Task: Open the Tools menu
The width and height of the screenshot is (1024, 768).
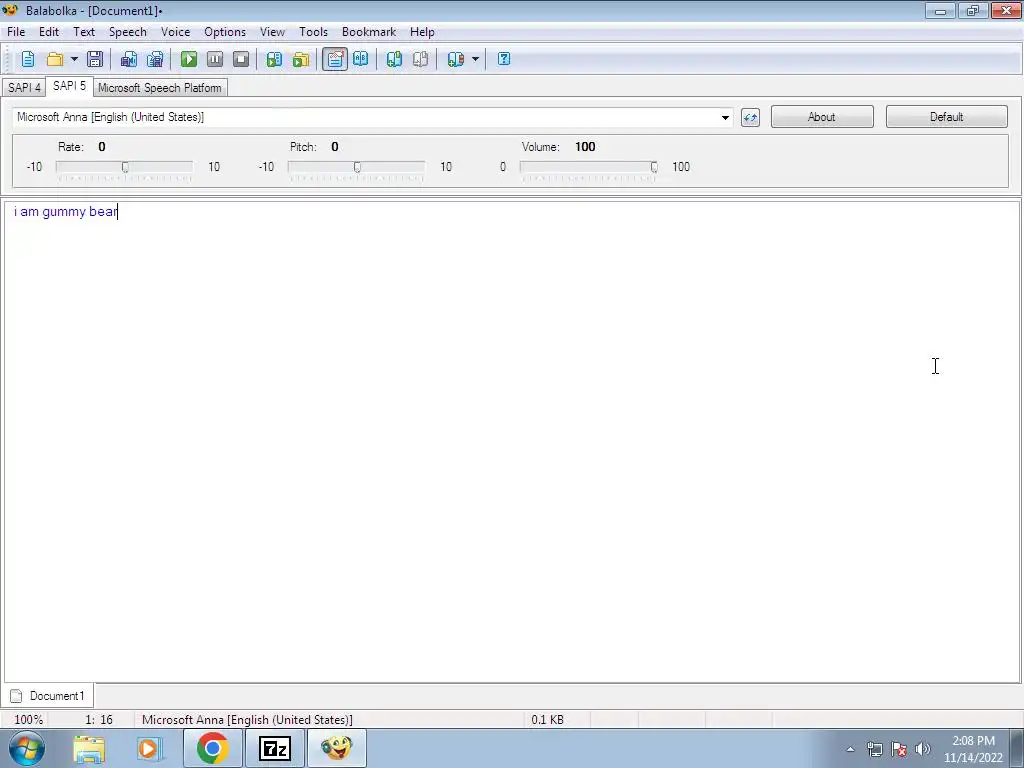Action: click(x=313, y=32)
